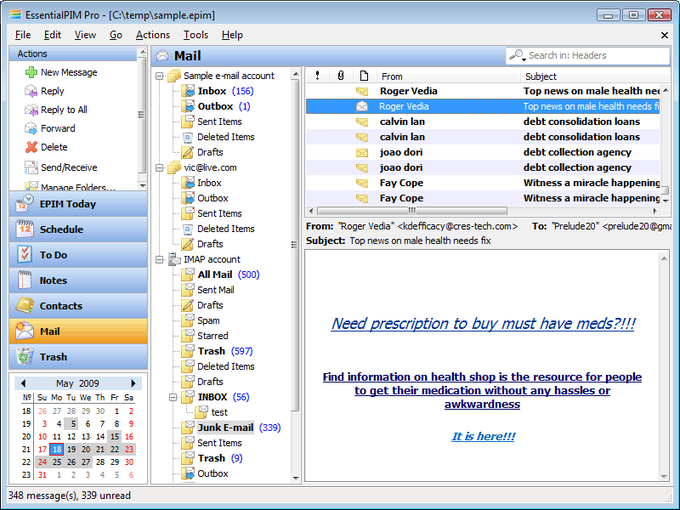
Task: Select the Mail module button
Action: [78, 331]
